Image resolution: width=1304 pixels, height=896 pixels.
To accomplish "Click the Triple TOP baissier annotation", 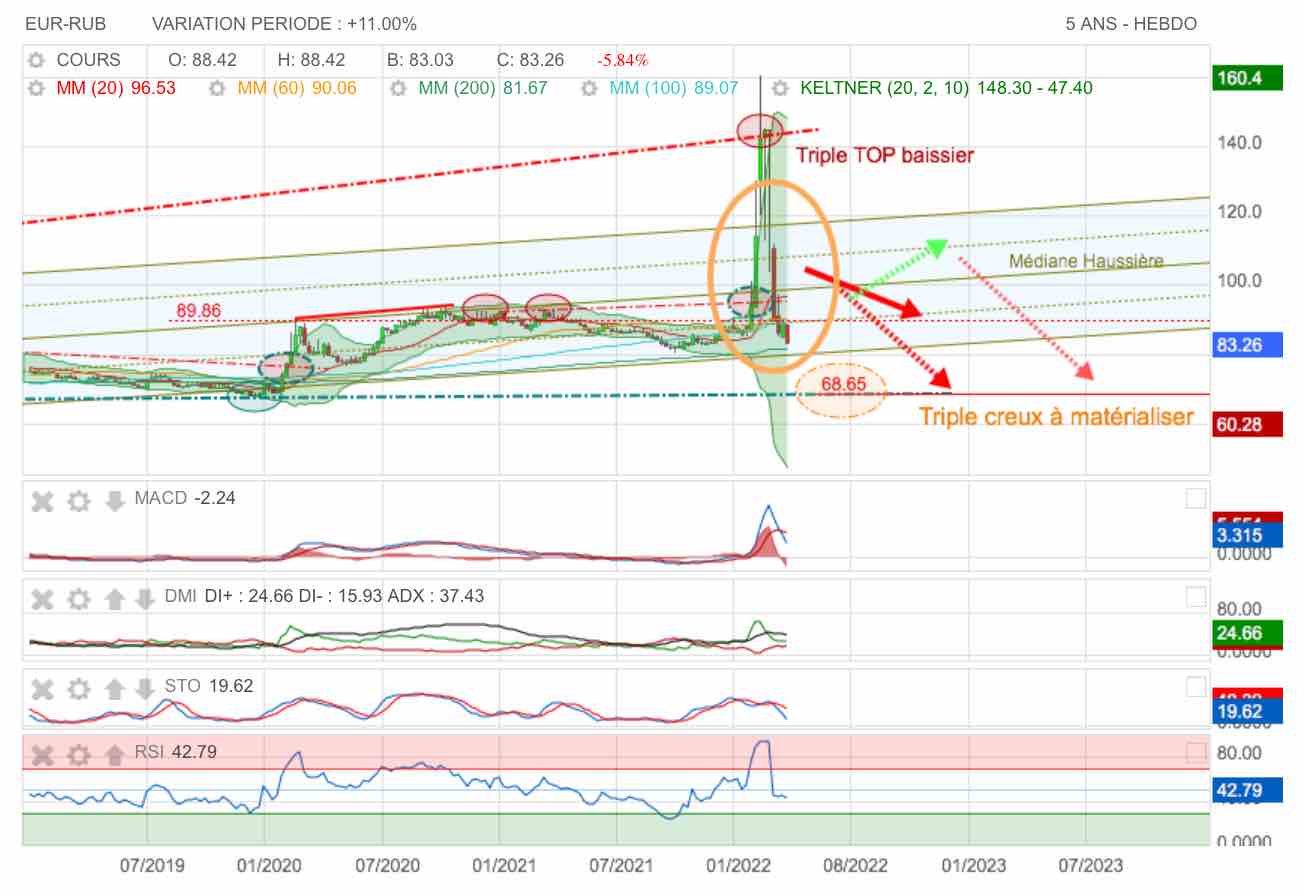I will [884, 155].
